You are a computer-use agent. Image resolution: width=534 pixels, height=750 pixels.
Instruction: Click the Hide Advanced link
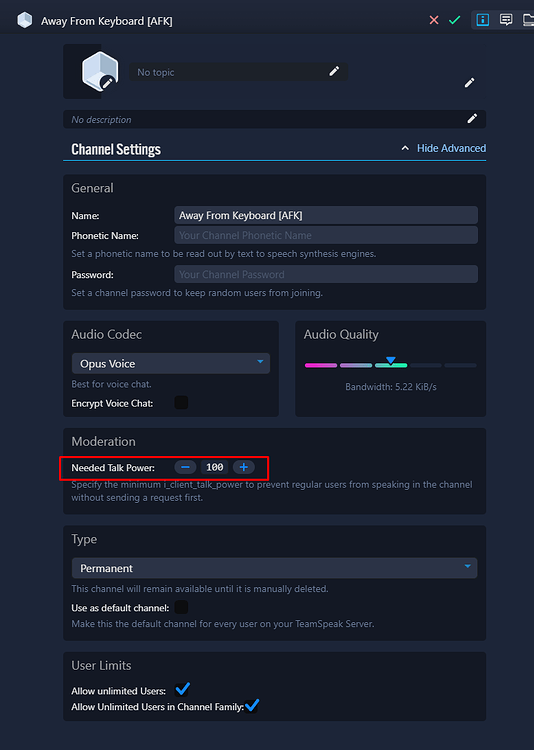pyautogui.click(x=451, y=148)
